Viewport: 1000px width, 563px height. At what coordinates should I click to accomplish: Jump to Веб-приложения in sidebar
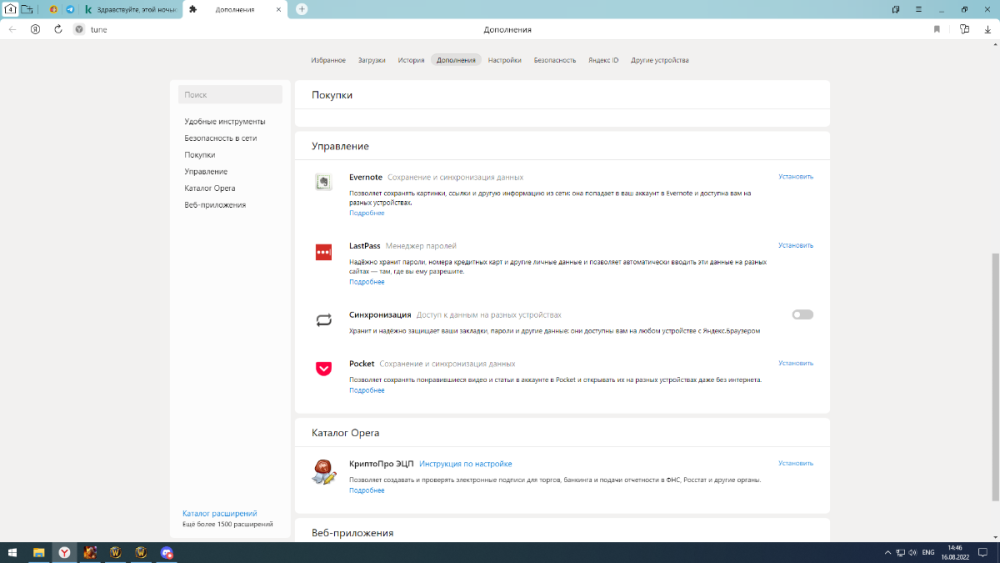pos(215,205)
